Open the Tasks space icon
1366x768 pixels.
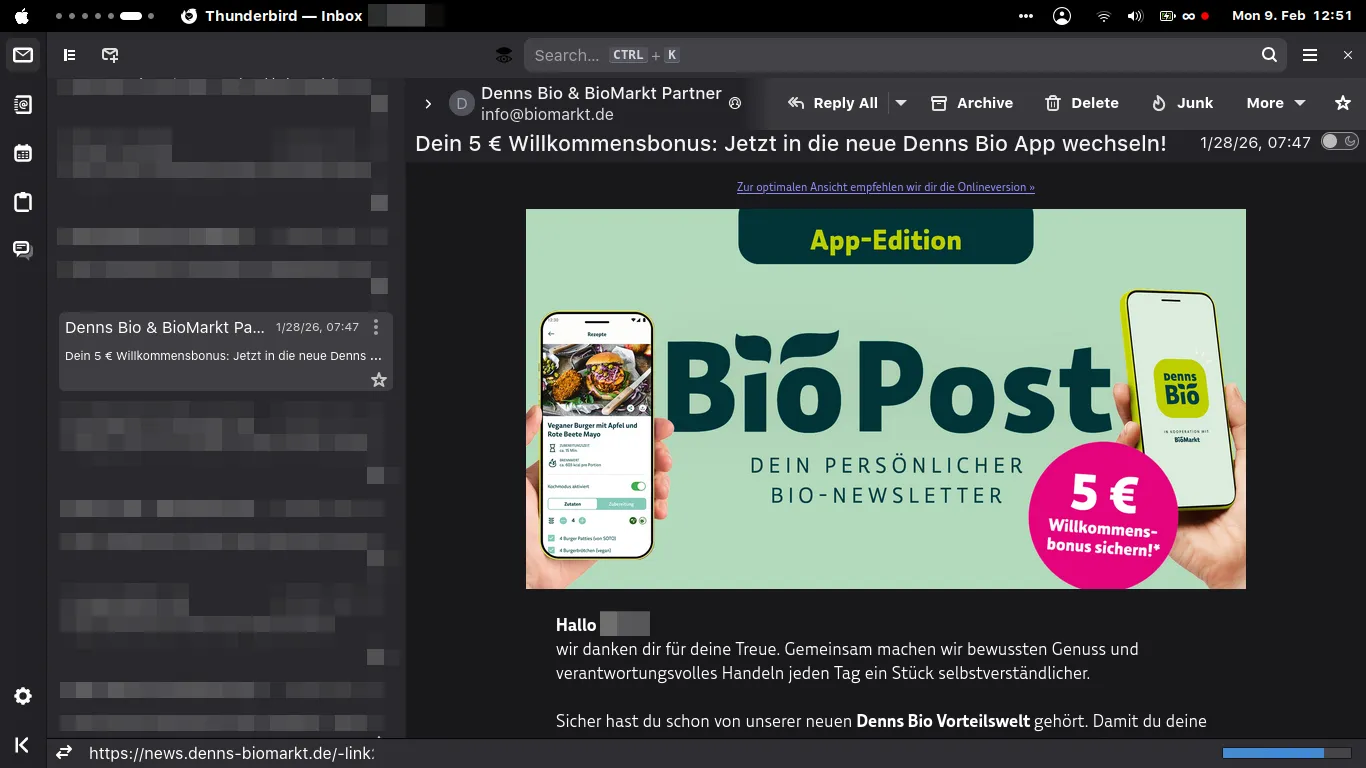point(23,202)
